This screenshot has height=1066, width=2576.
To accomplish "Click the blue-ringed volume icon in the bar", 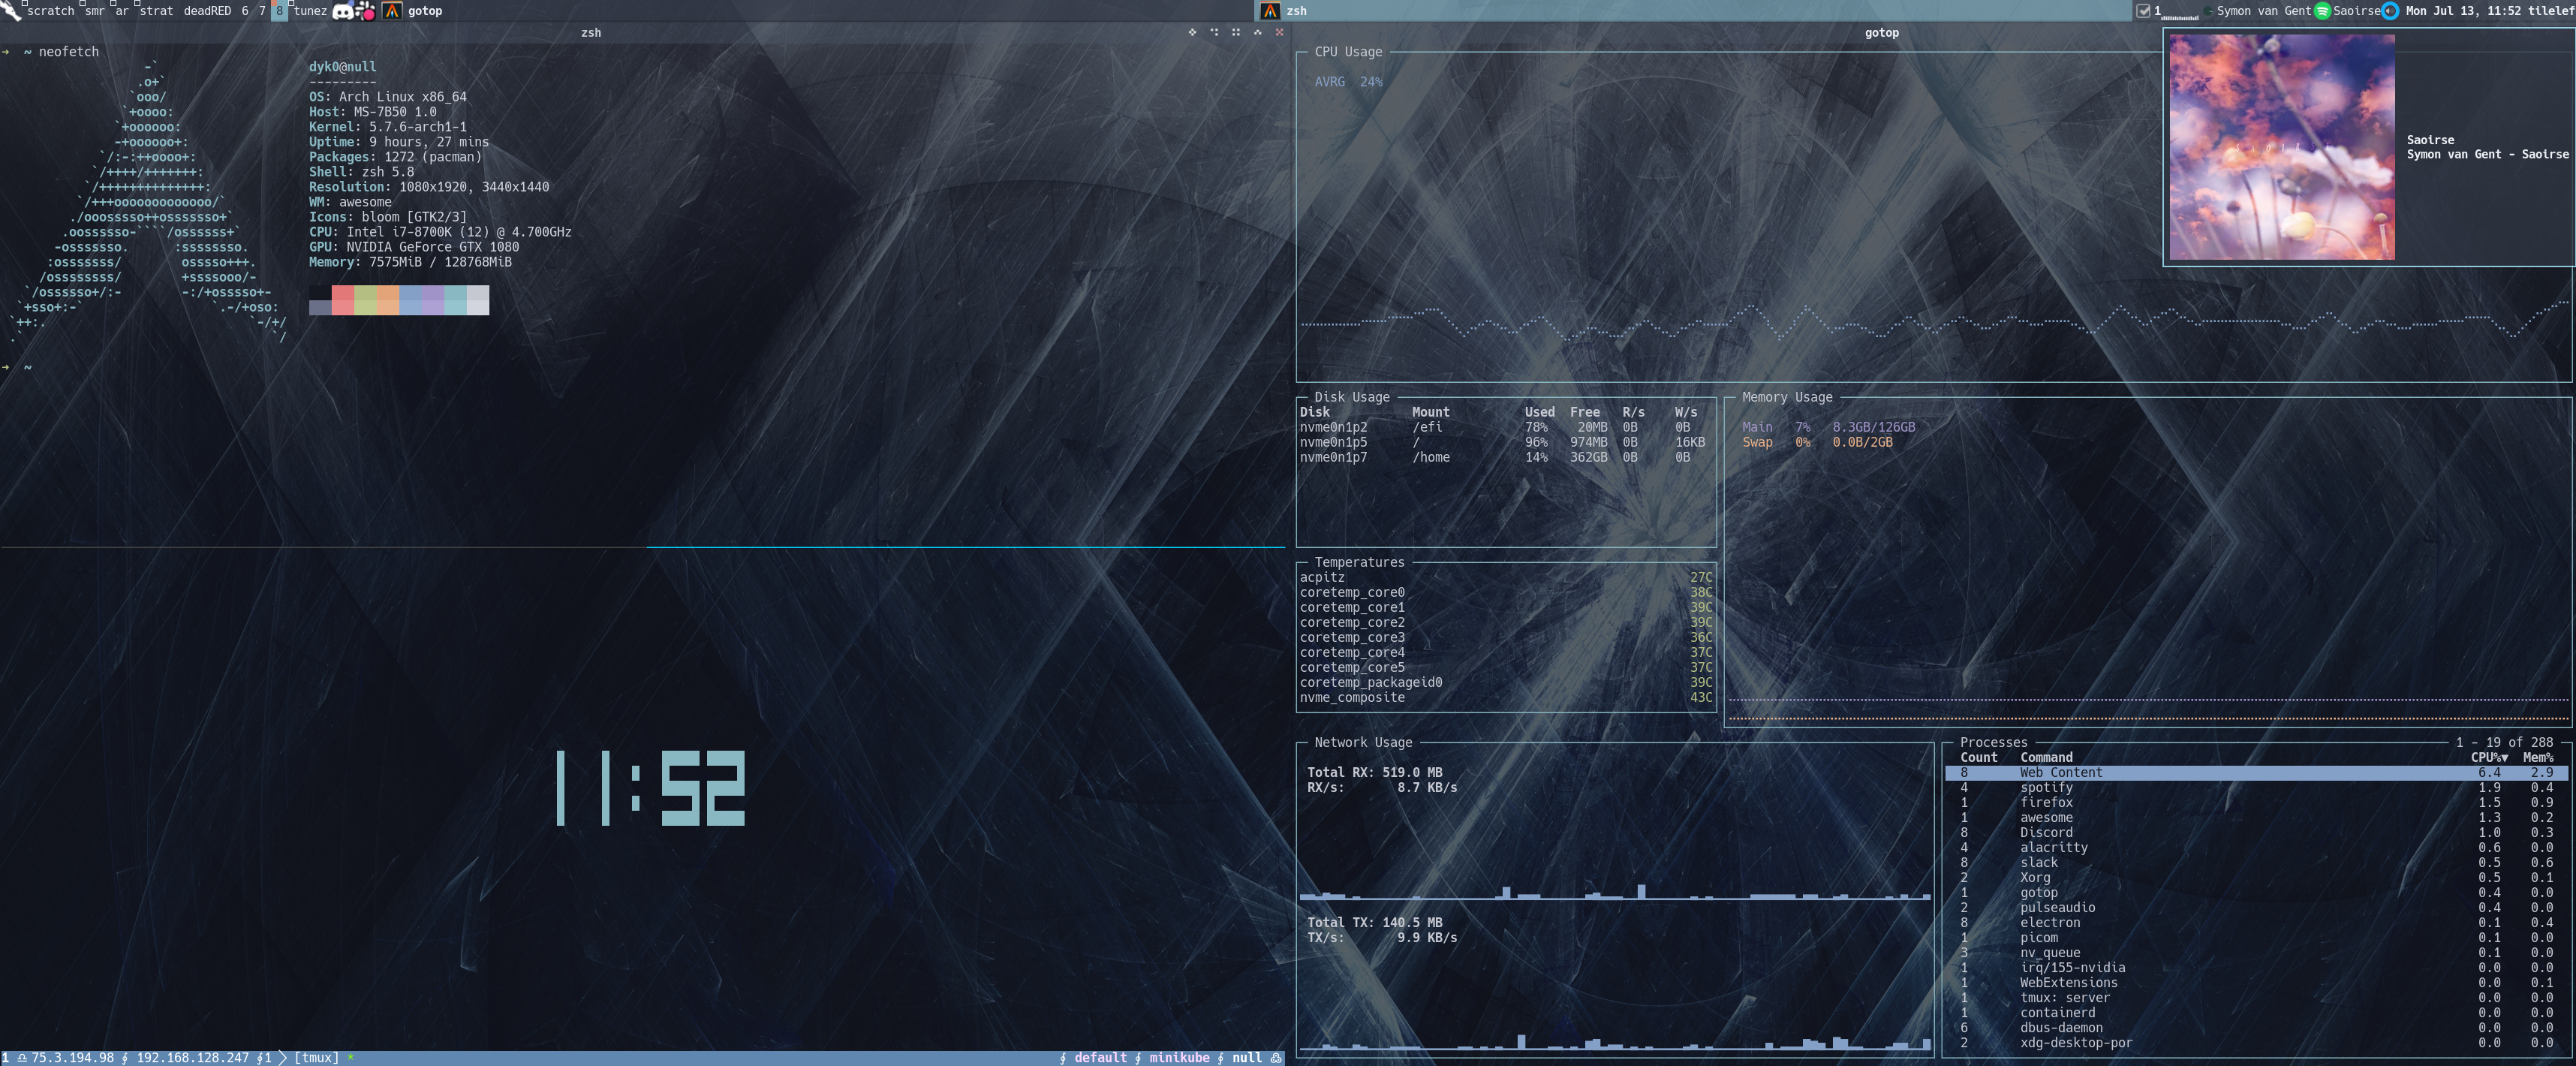I will coord(2390,11).
